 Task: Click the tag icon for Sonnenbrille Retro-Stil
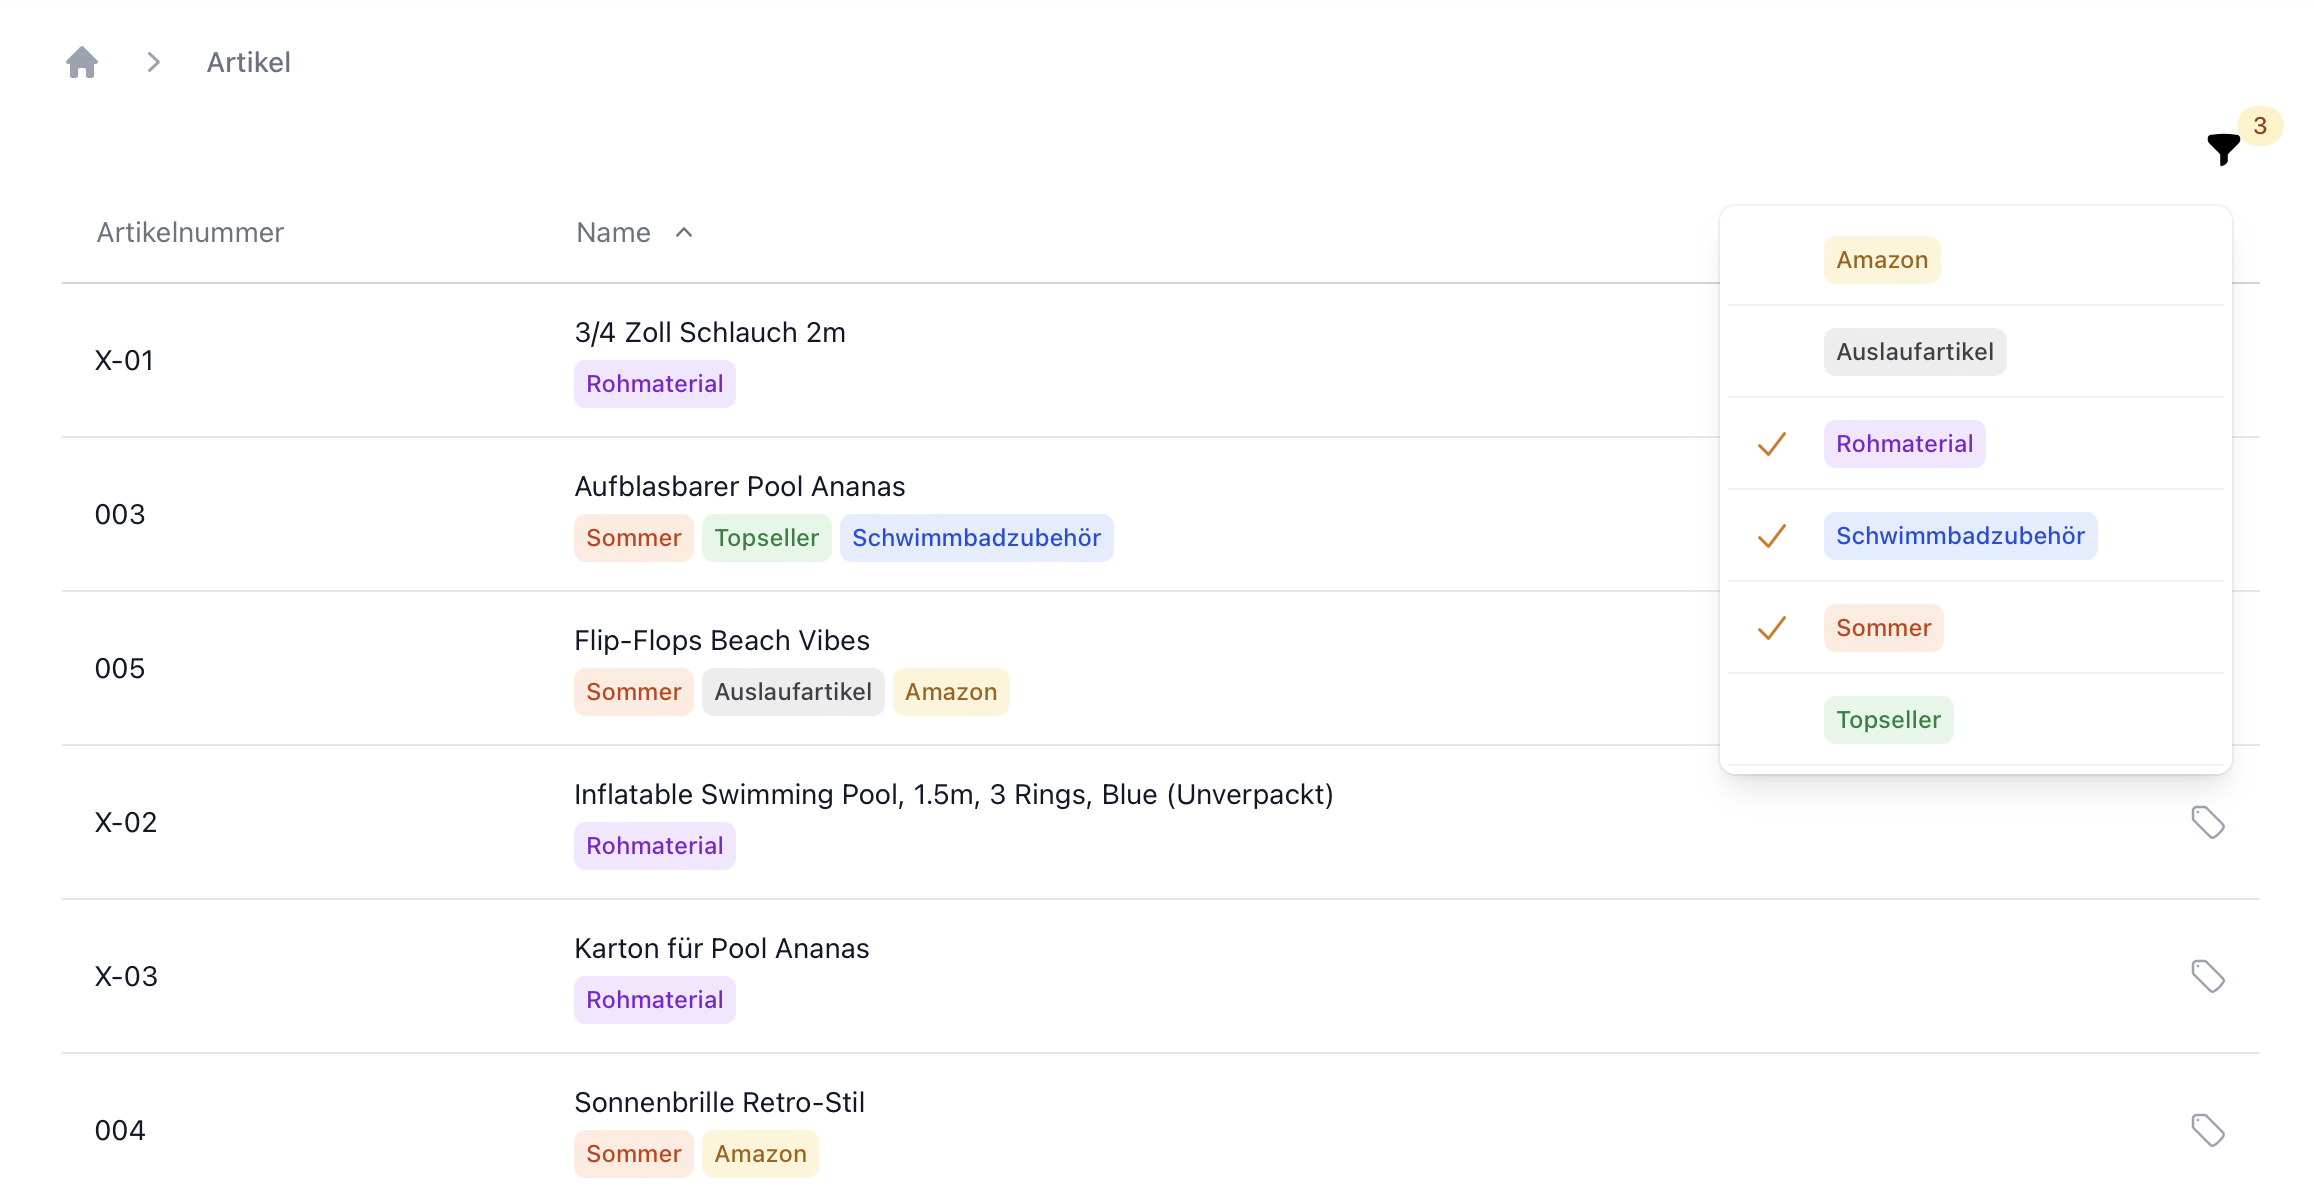click(2207, 1130)
